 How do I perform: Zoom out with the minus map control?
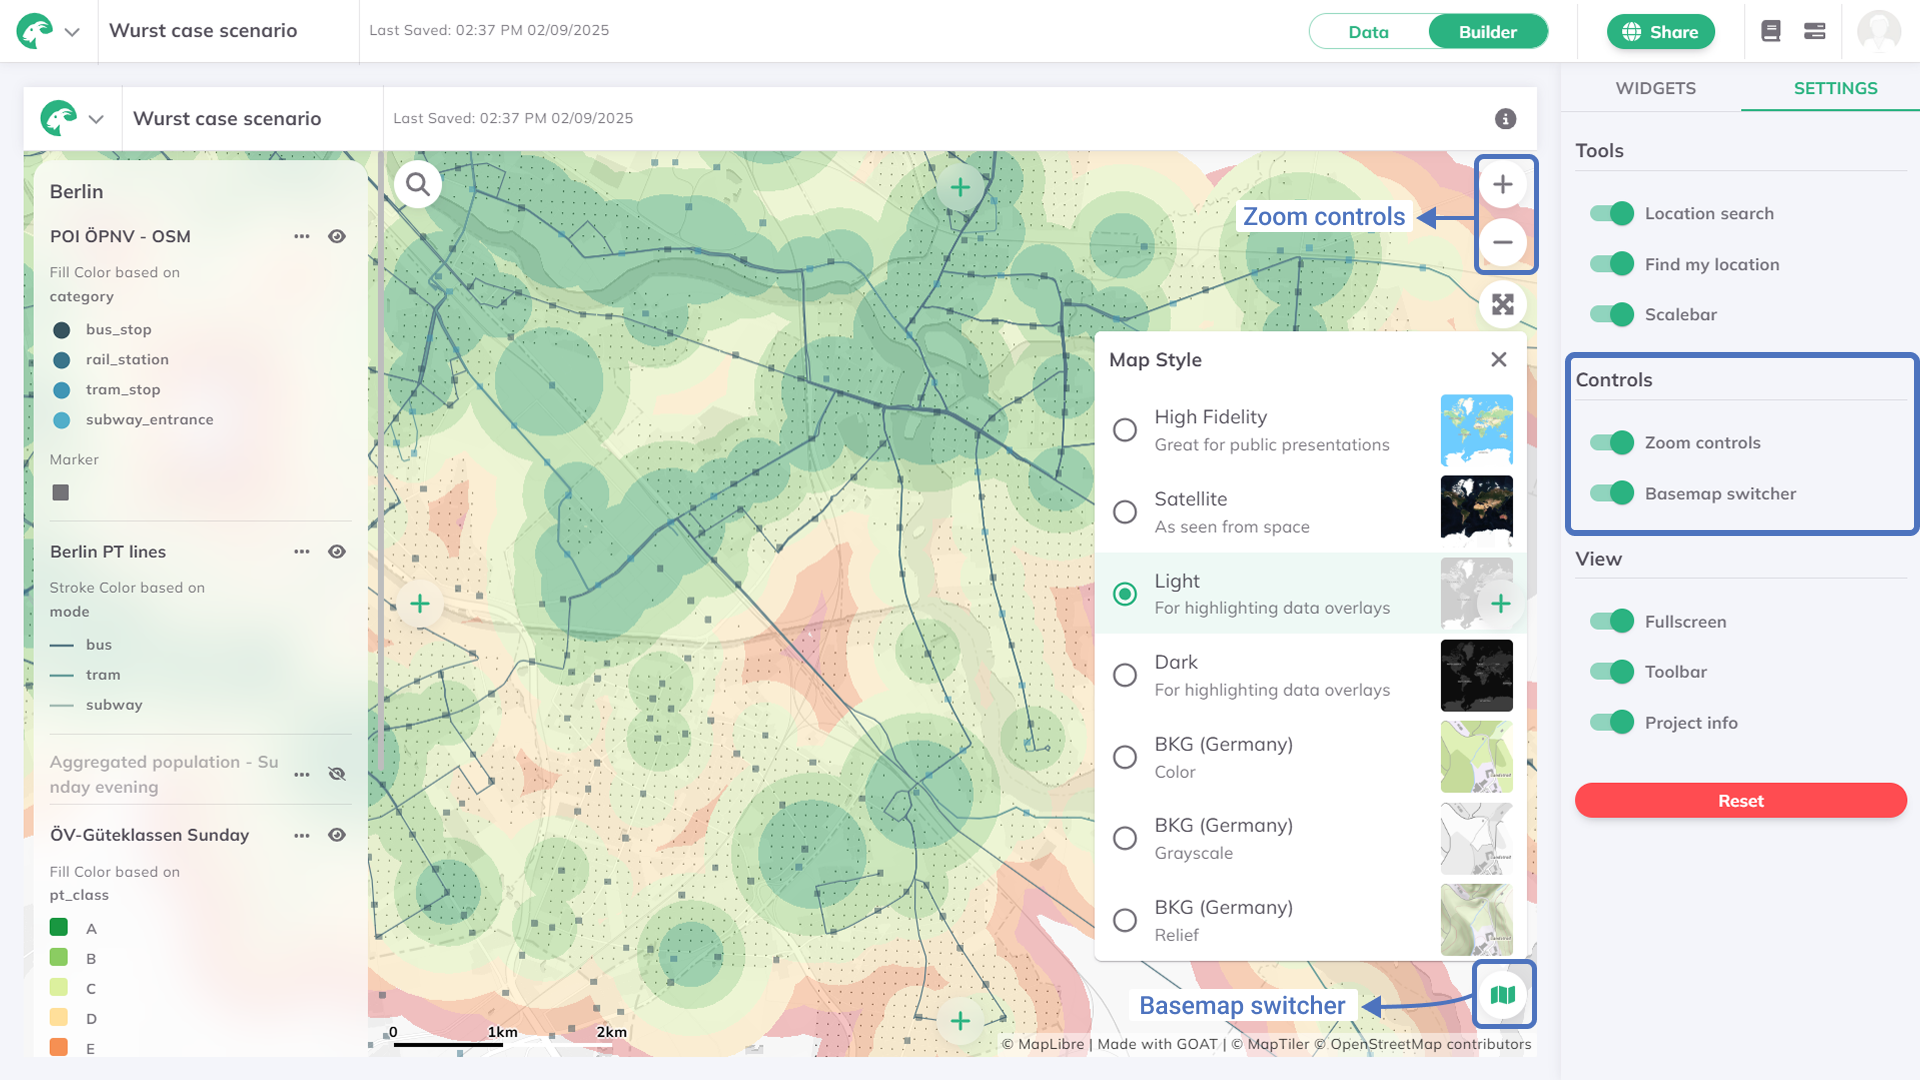tap(1502, 242)
